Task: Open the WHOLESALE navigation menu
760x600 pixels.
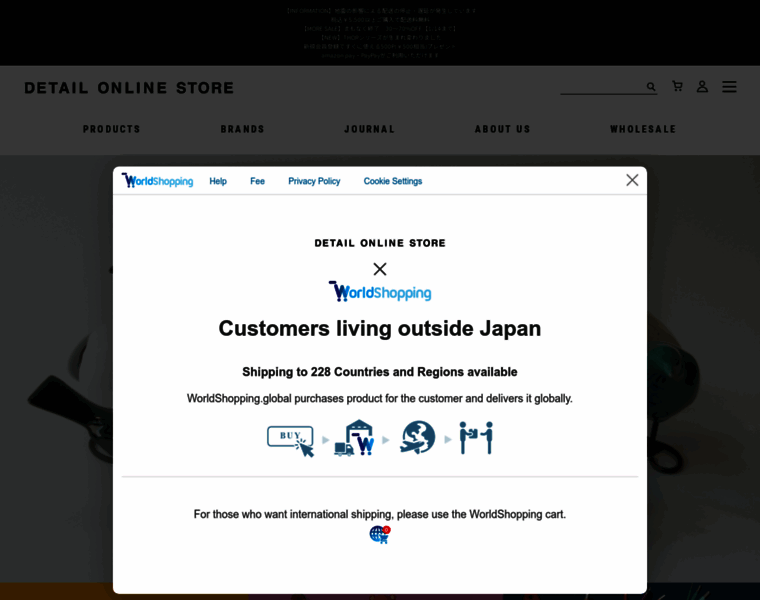Action: click(643, 129)
